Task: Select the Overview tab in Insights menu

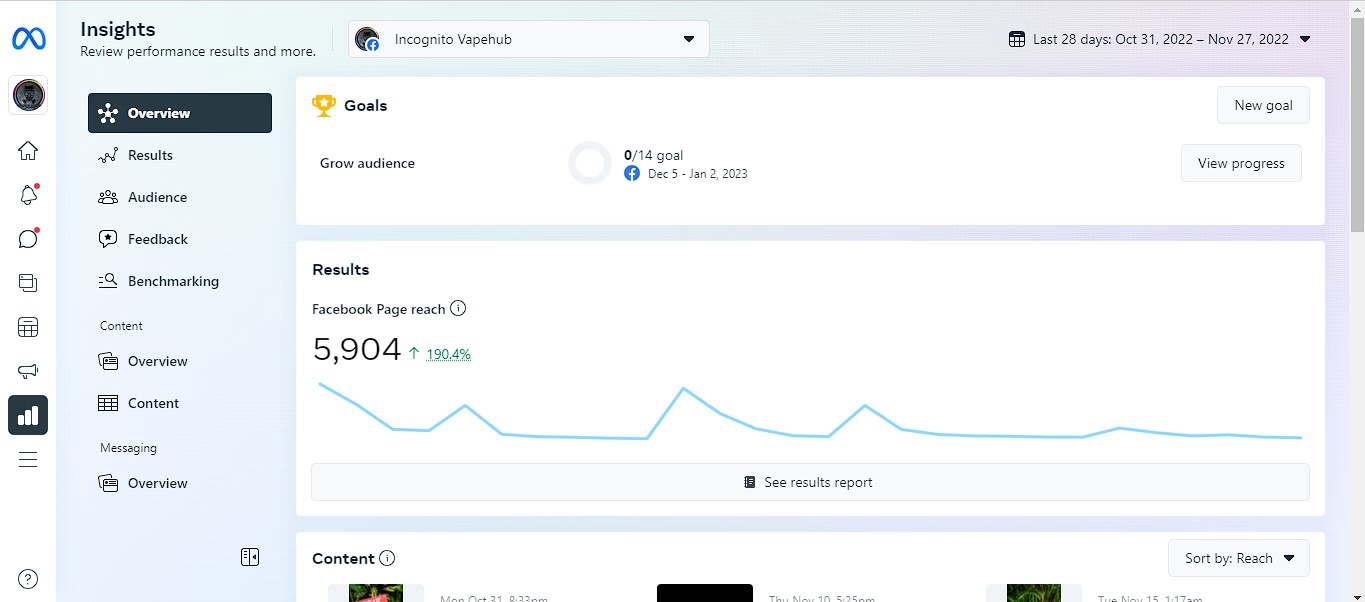Action: [180, 113]
